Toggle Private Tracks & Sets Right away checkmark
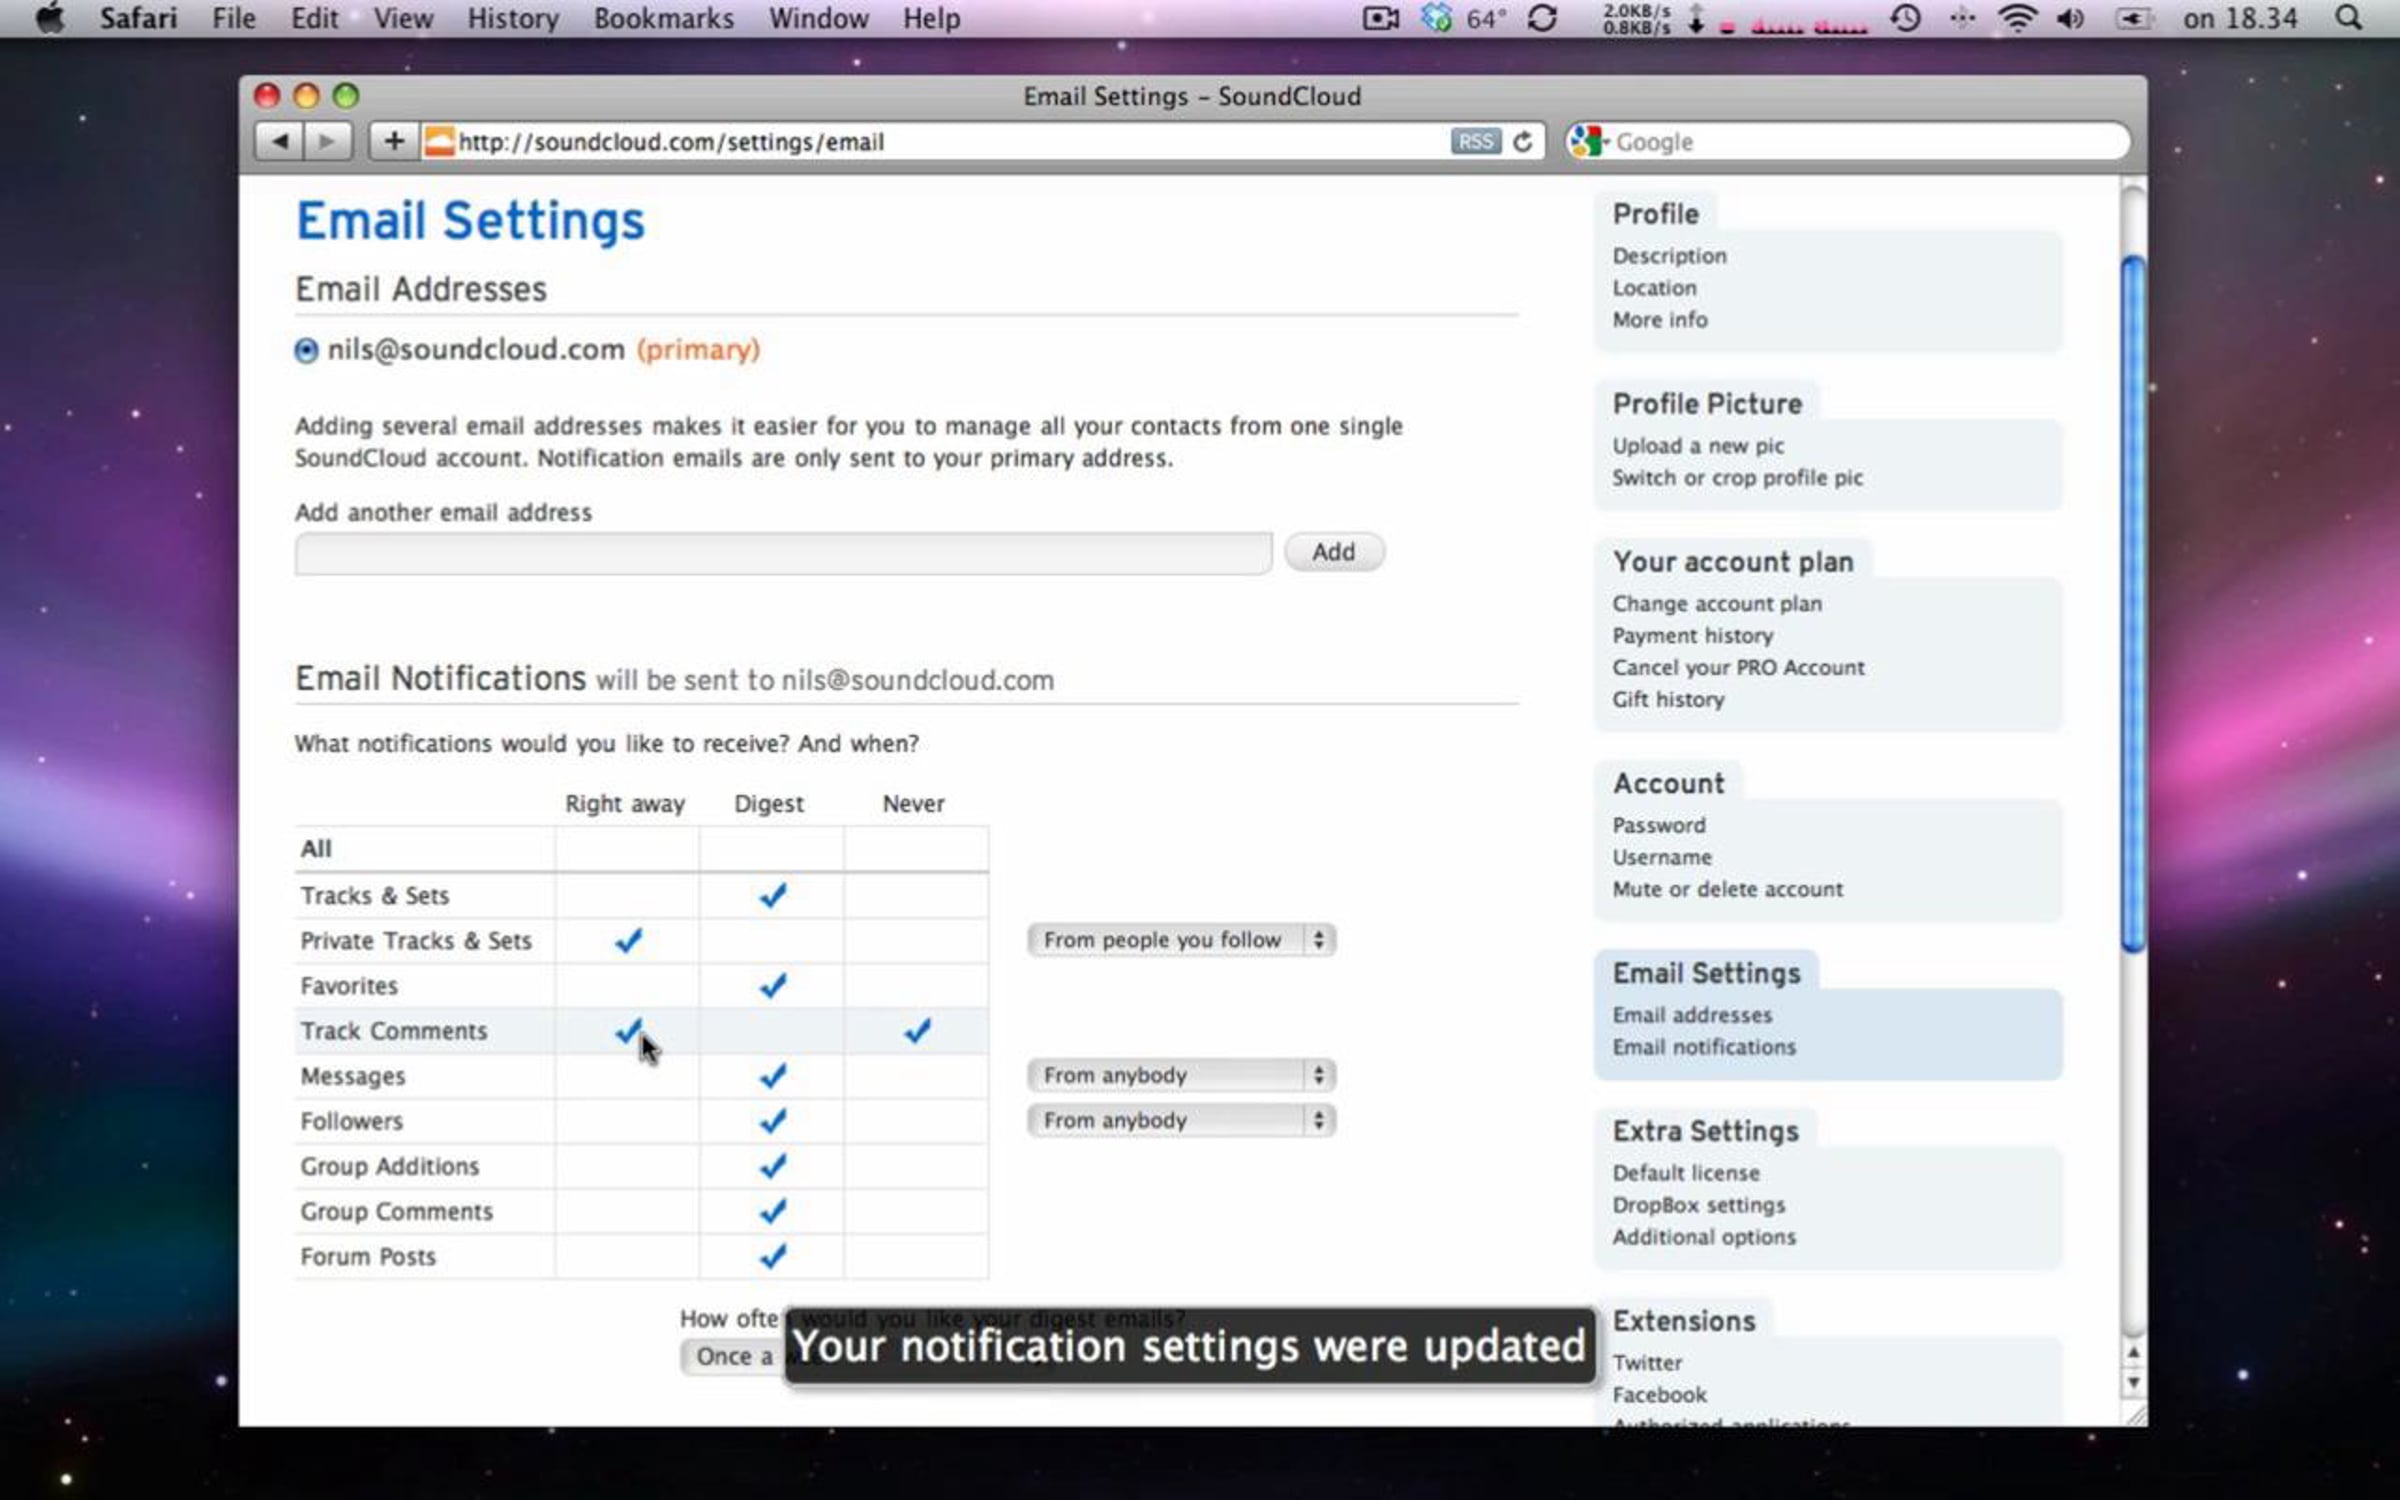 [628, 941]
